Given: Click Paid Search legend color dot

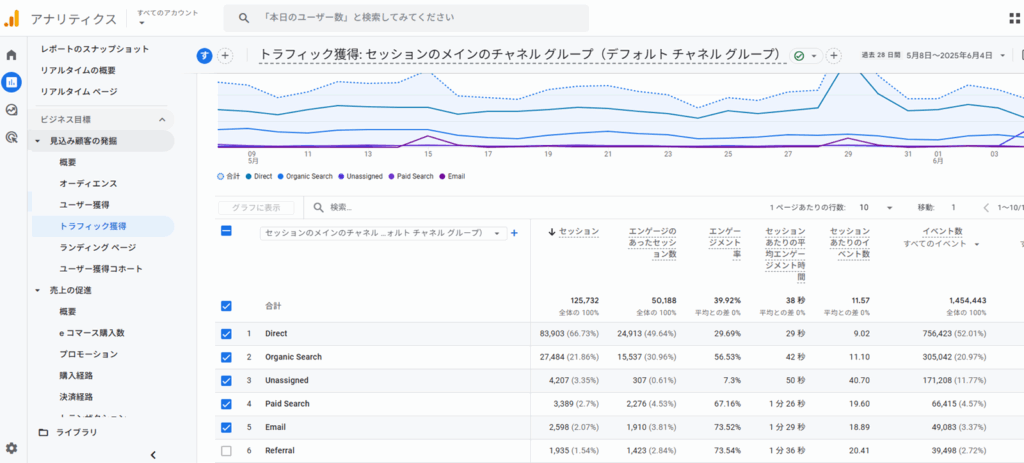Looking at the screenshot, I should coord(391,176).
